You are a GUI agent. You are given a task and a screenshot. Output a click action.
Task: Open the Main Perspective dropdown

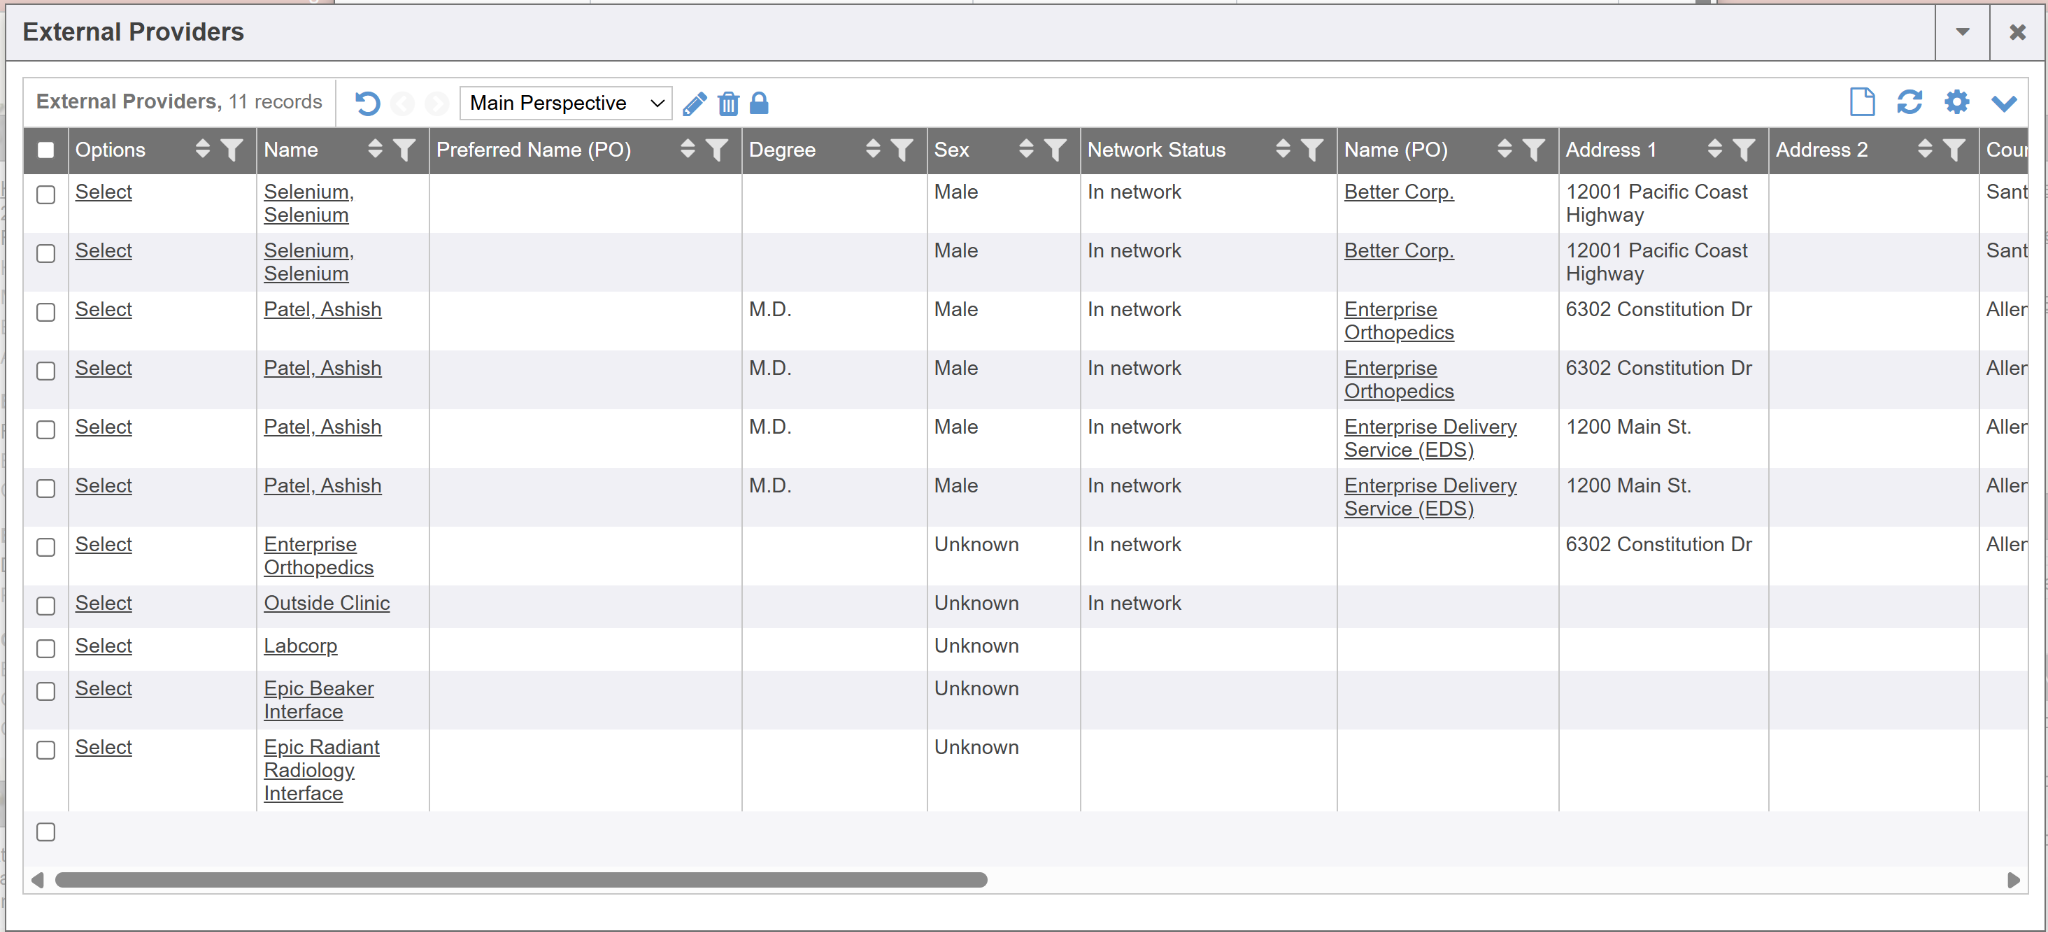click(x=566, y=103)
